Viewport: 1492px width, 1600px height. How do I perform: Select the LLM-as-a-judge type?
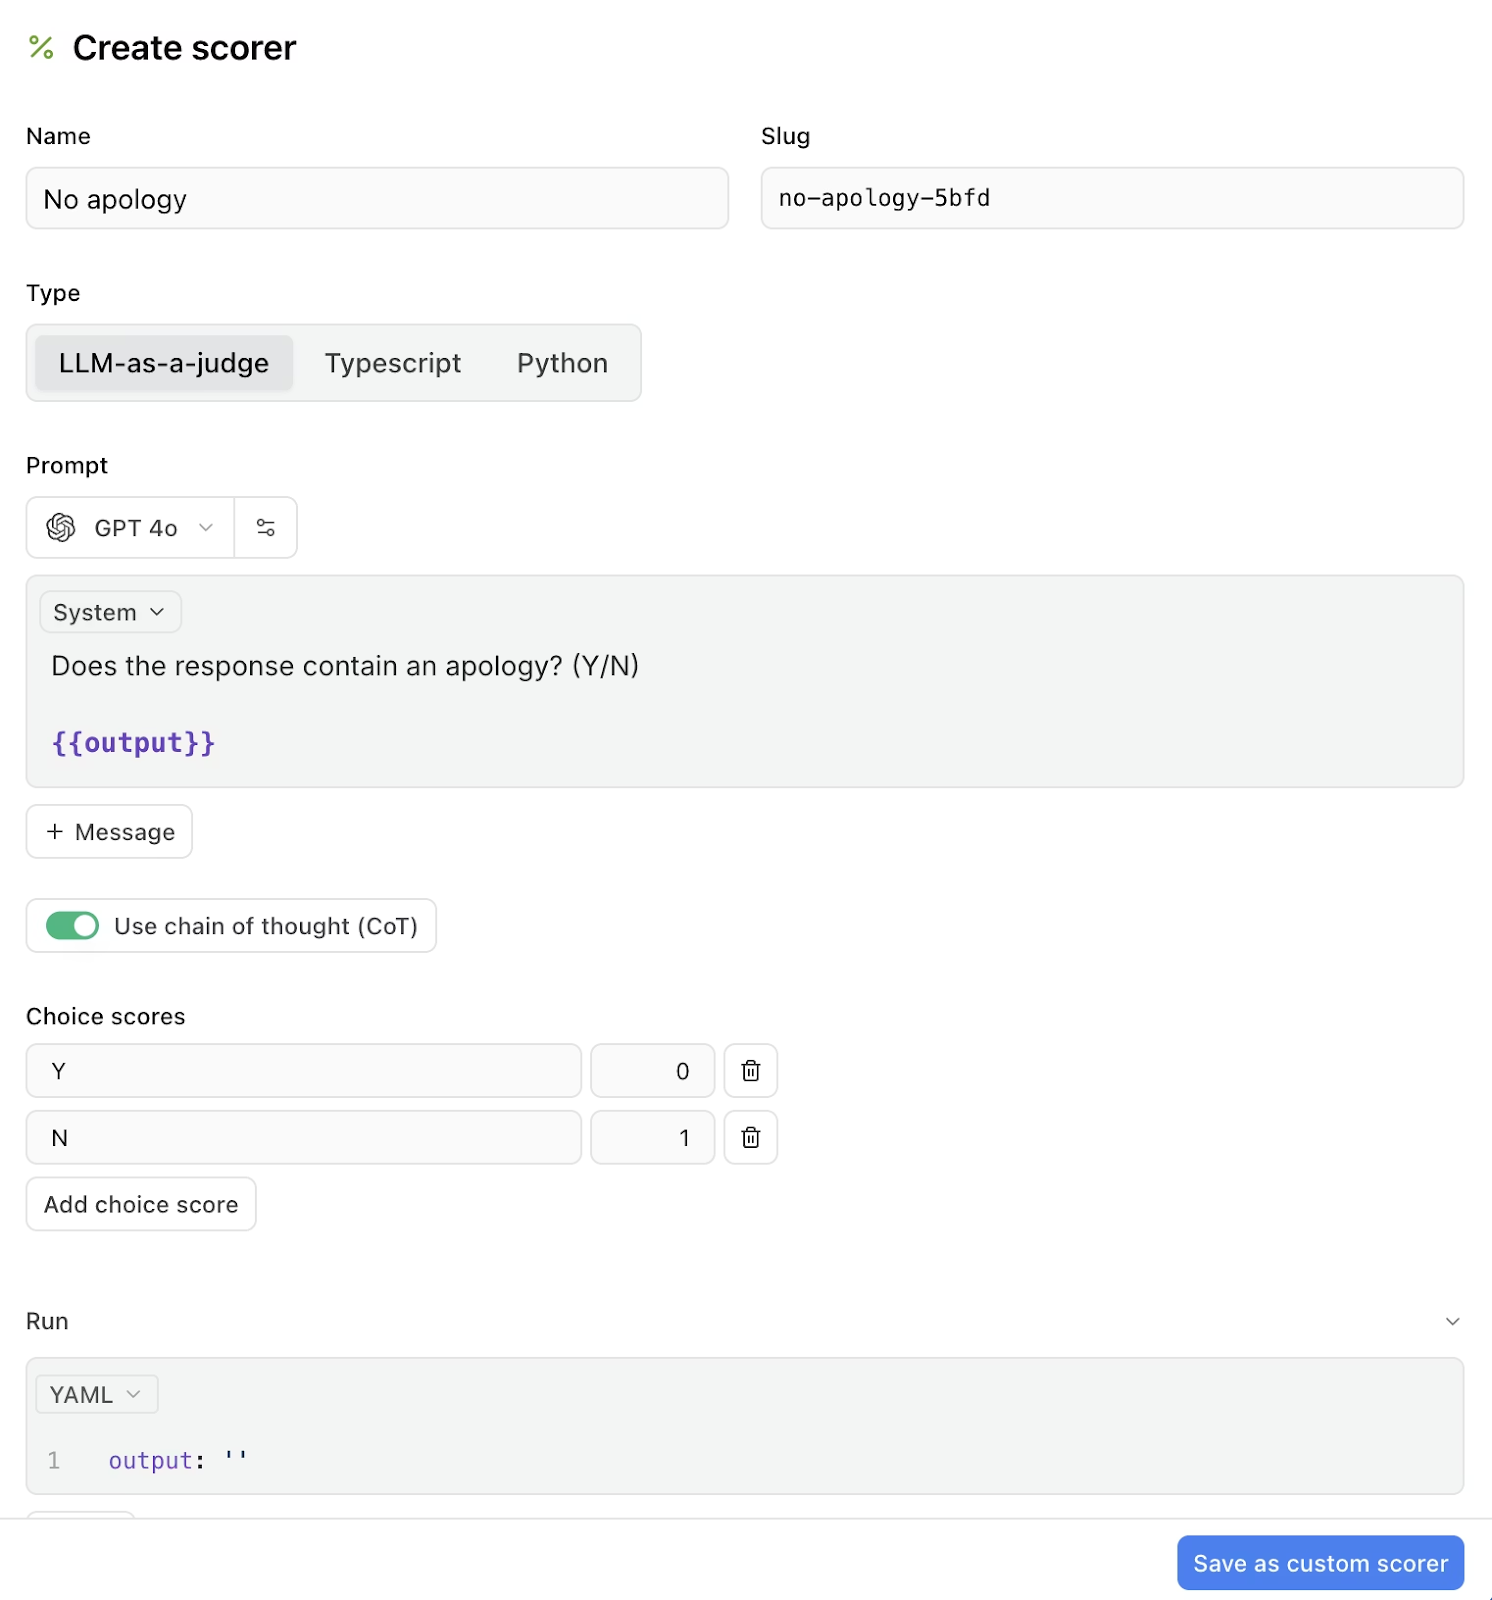pos(162,363)
